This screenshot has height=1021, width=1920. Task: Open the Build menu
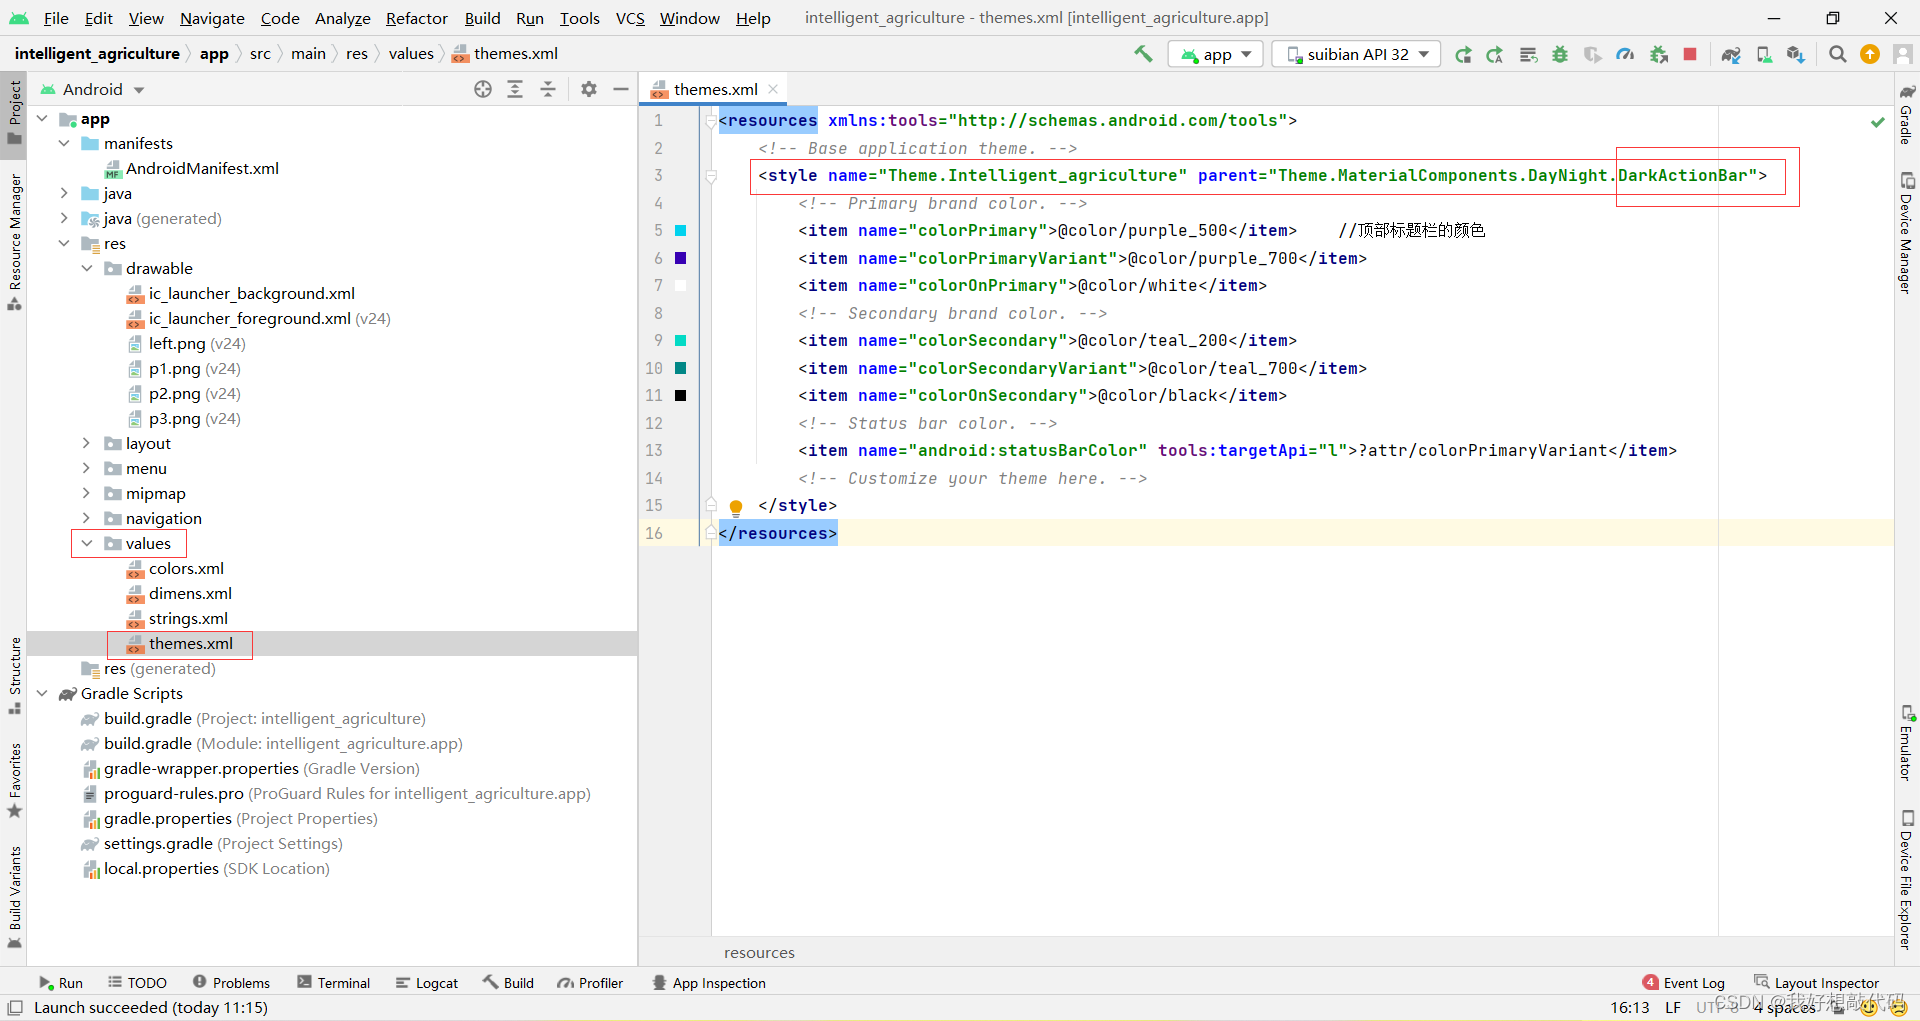click(x=482, y=18)
